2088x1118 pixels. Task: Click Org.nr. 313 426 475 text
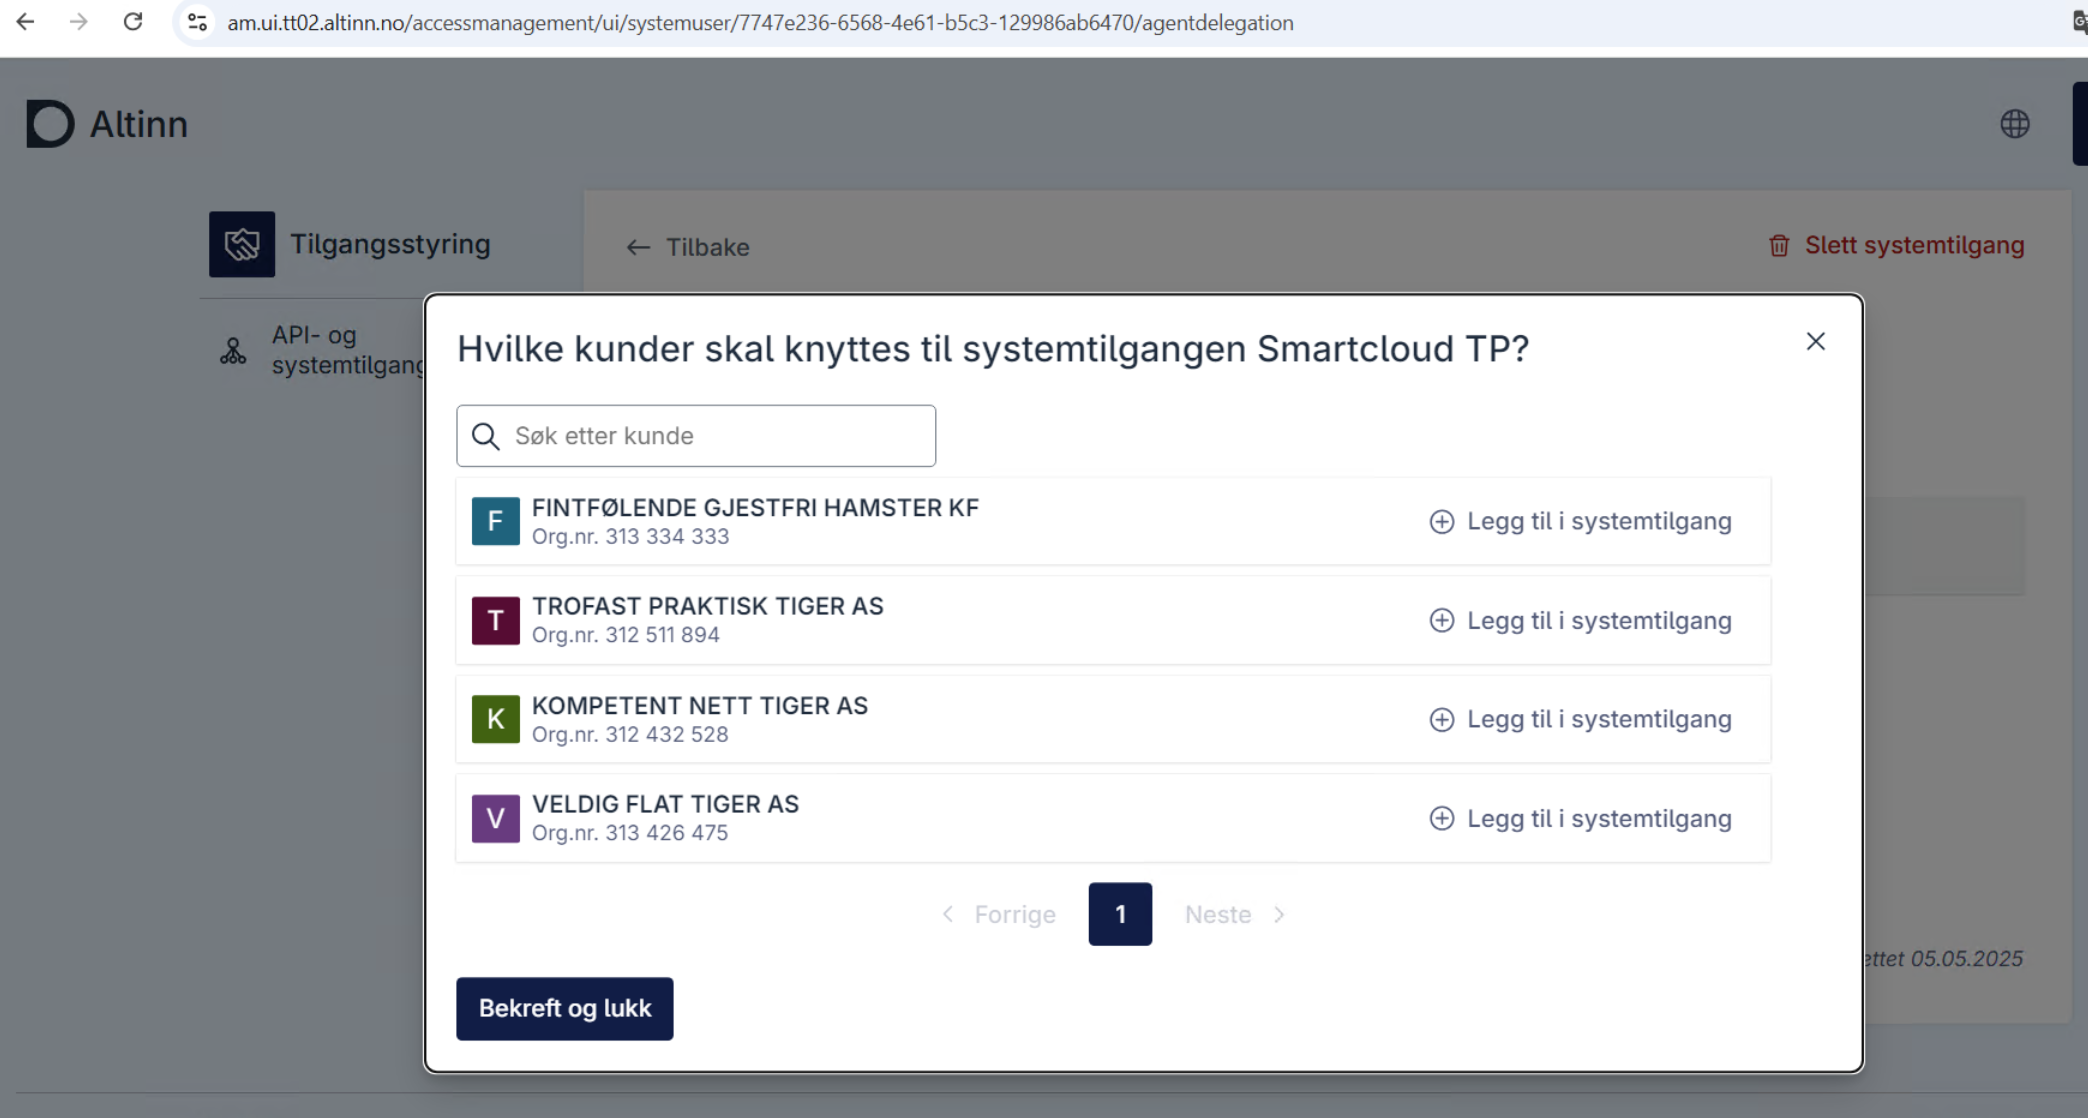(630, 833)
